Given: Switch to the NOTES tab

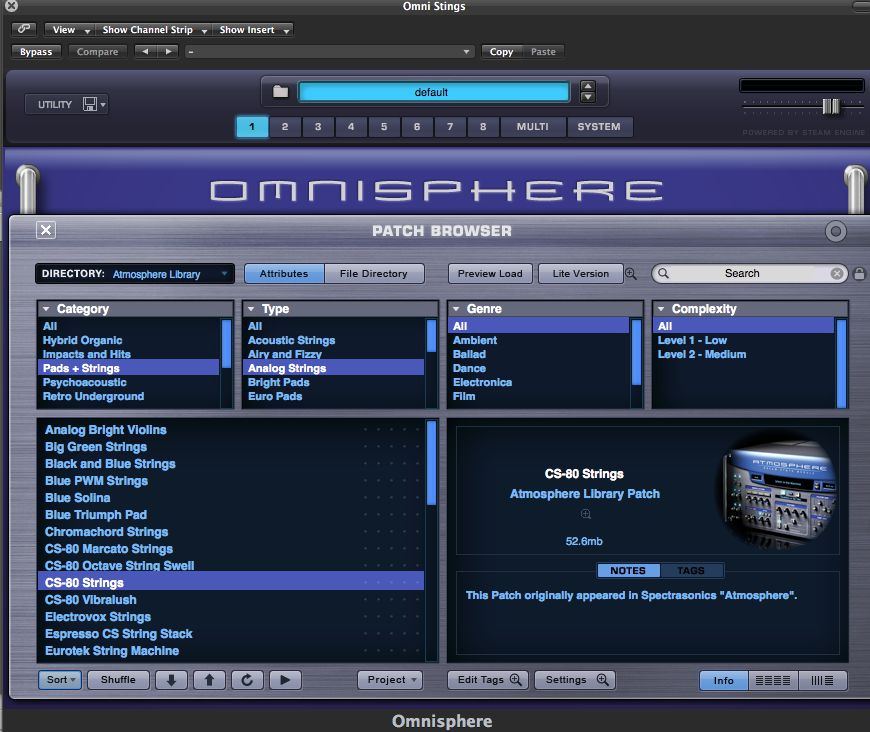Looking at the screenshot, I should 628,571.
